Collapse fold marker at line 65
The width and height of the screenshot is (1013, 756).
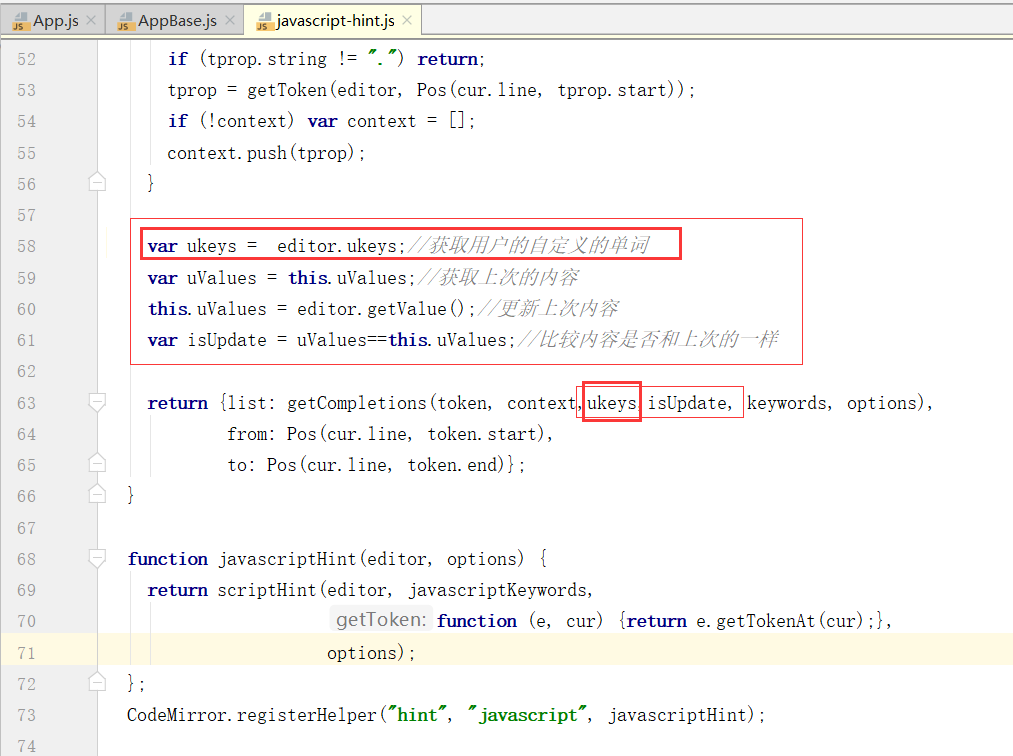tap(97, 463)
